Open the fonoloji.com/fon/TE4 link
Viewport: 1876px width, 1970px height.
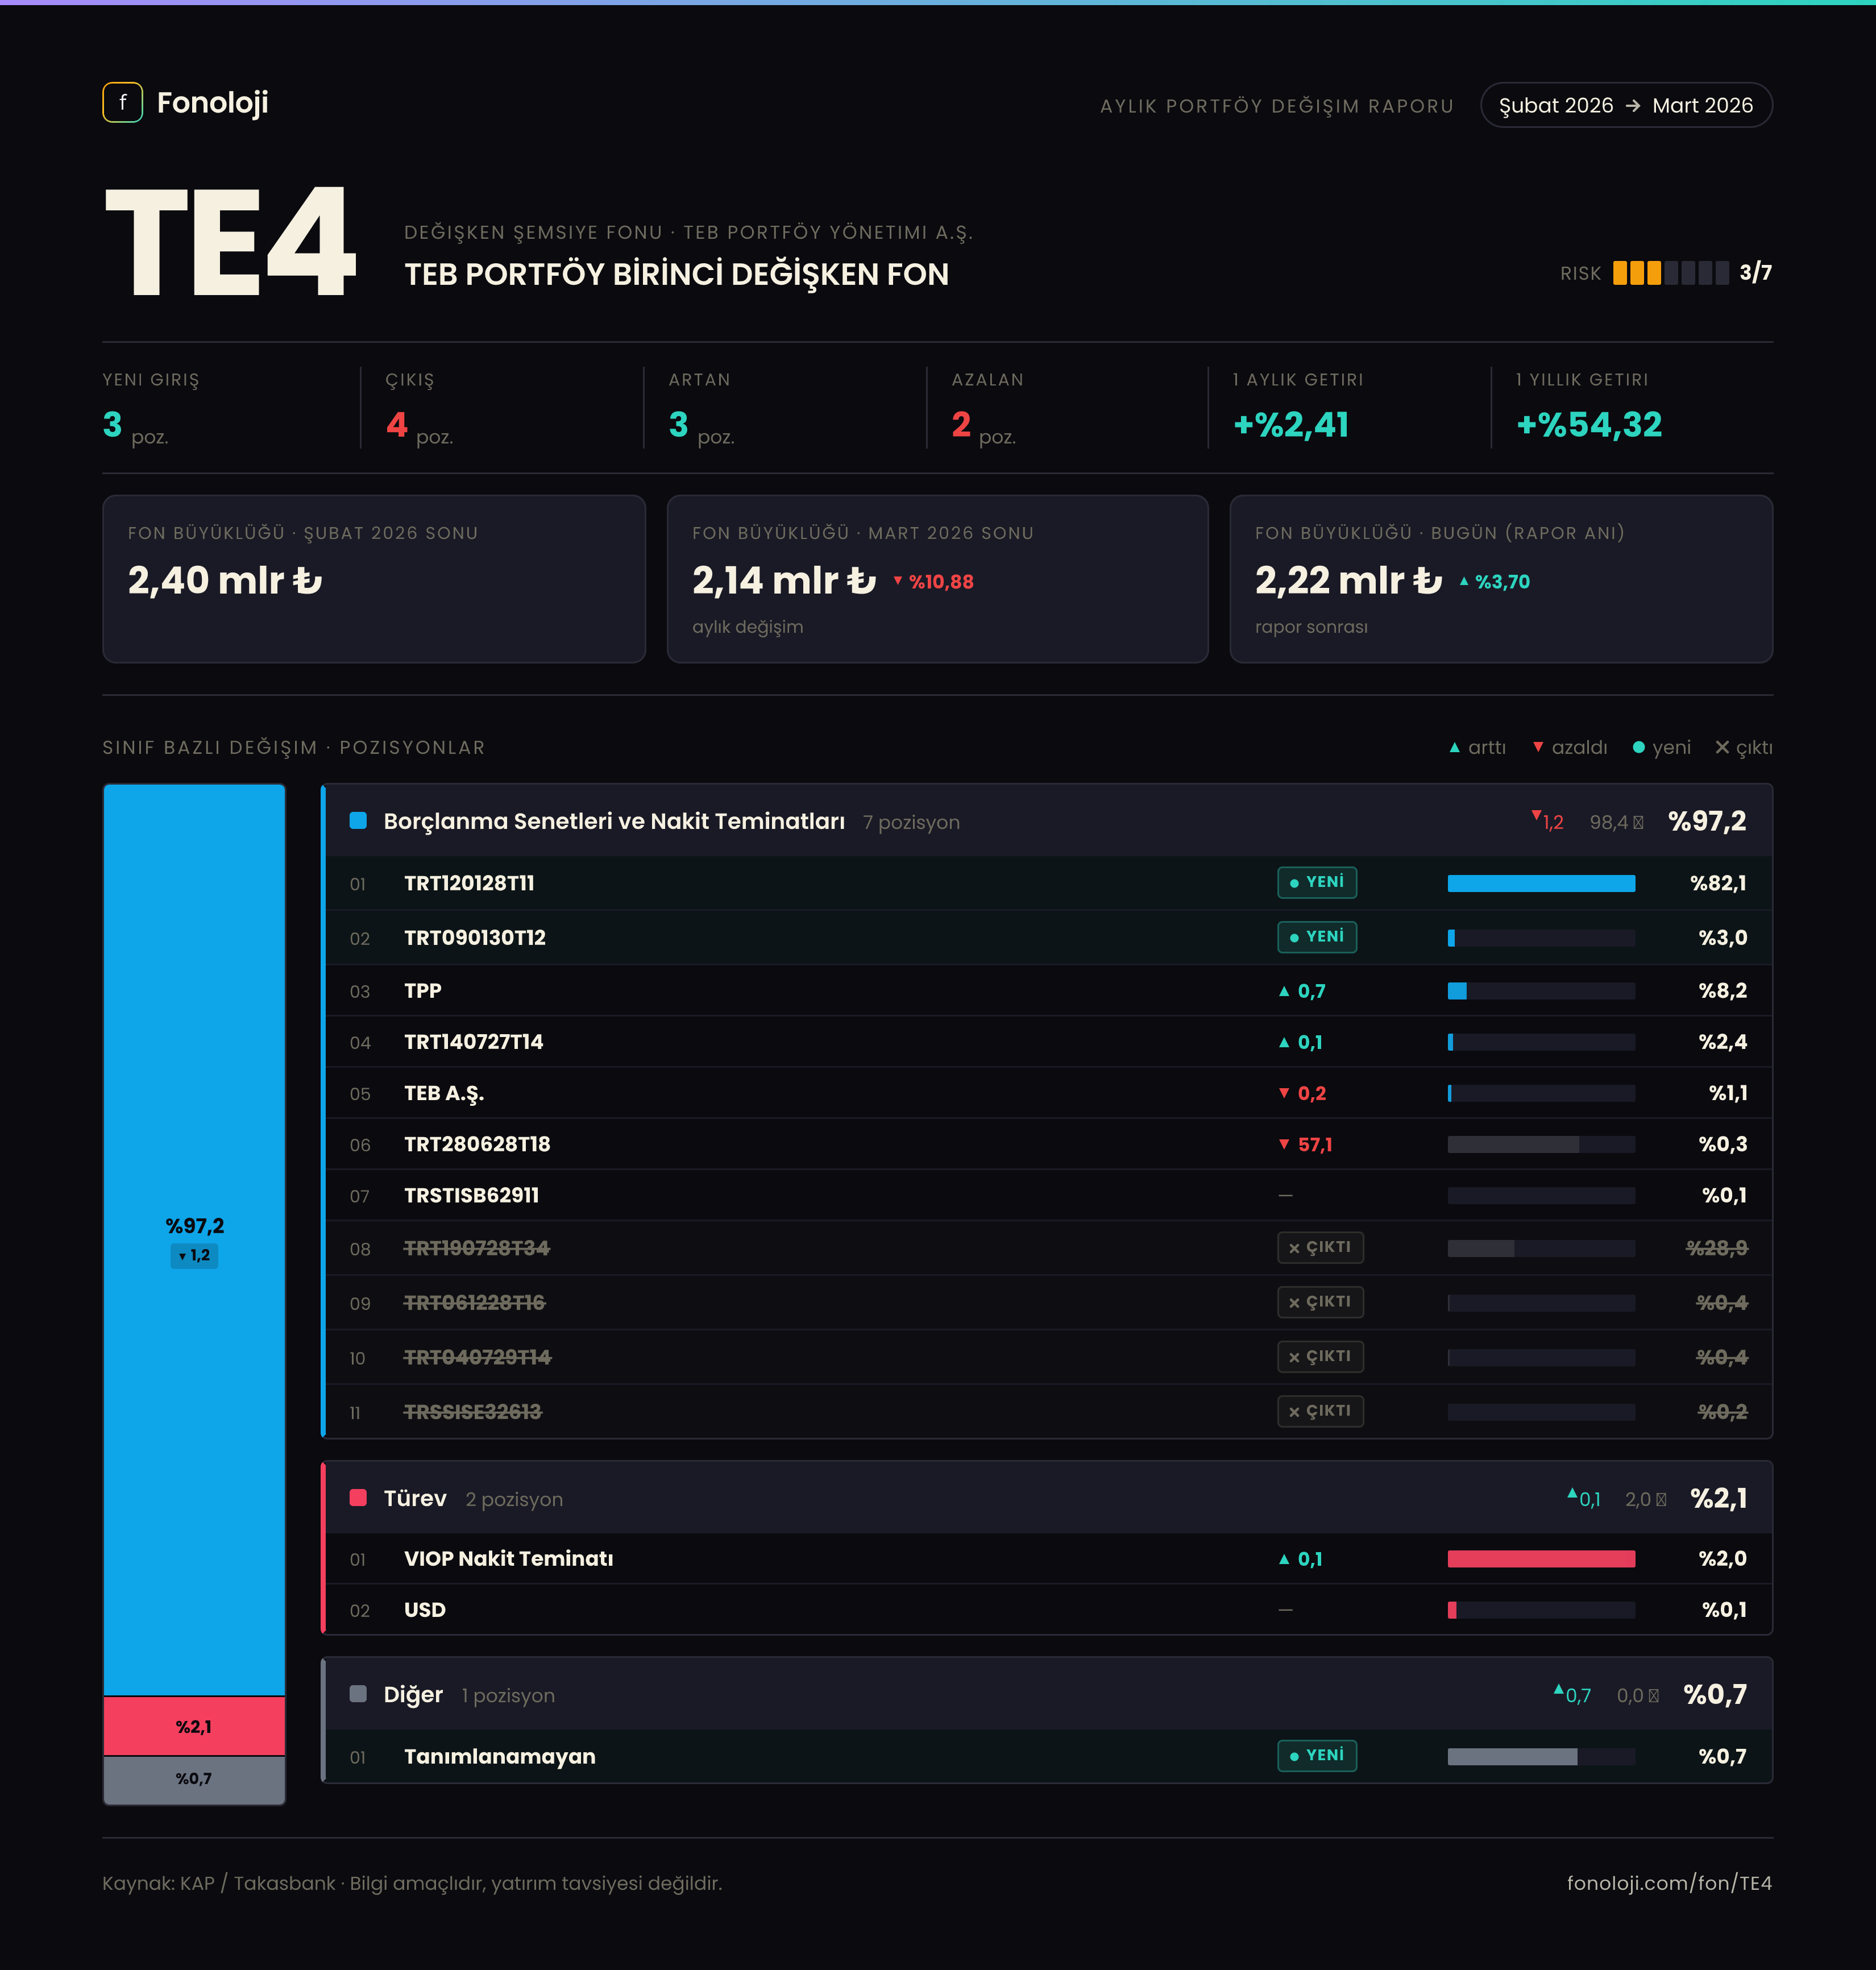coord(1669,1883)
